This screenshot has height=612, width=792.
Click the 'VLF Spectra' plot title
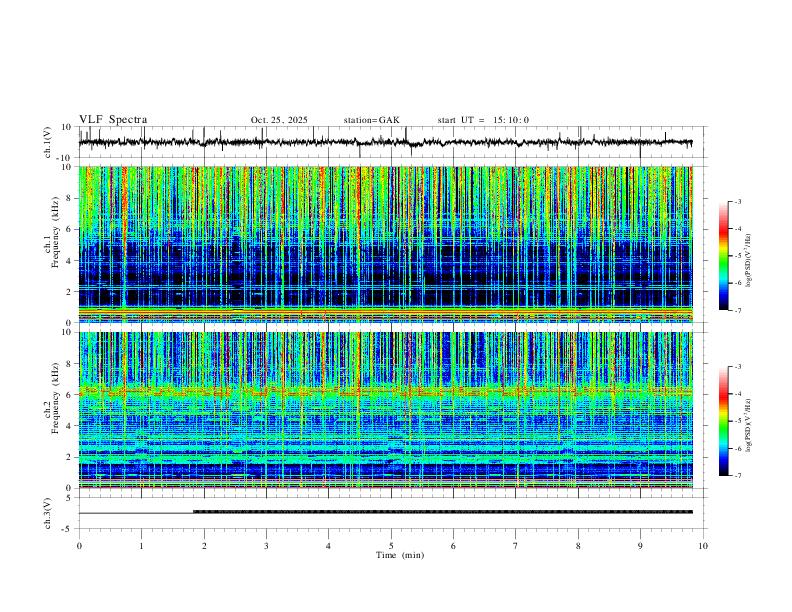tap(113, 120)
